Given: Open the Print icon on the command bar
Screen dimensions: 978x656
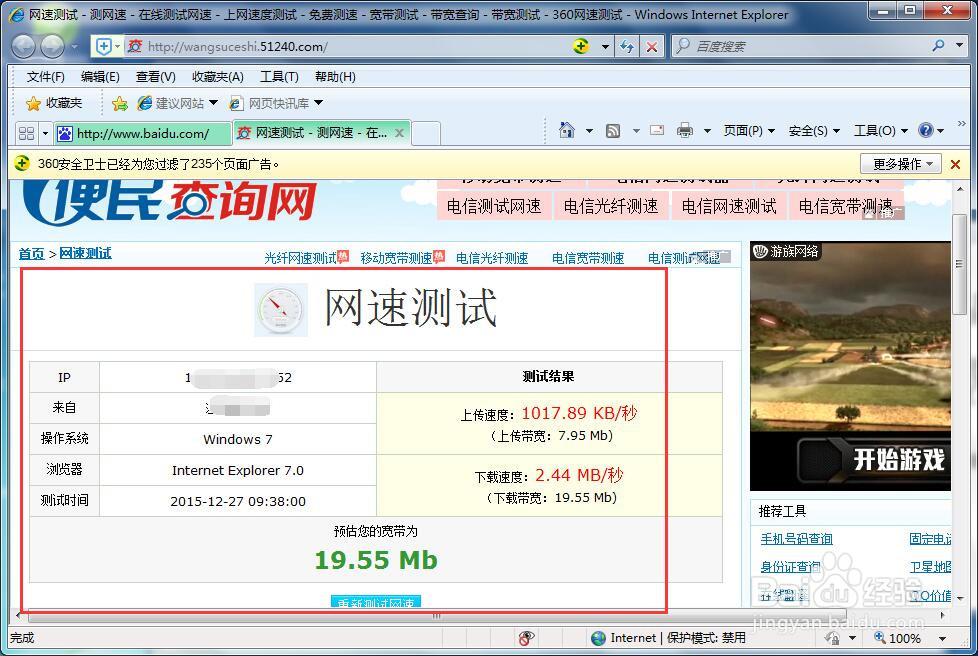Looking at the screenshot, I should point(687,130).
